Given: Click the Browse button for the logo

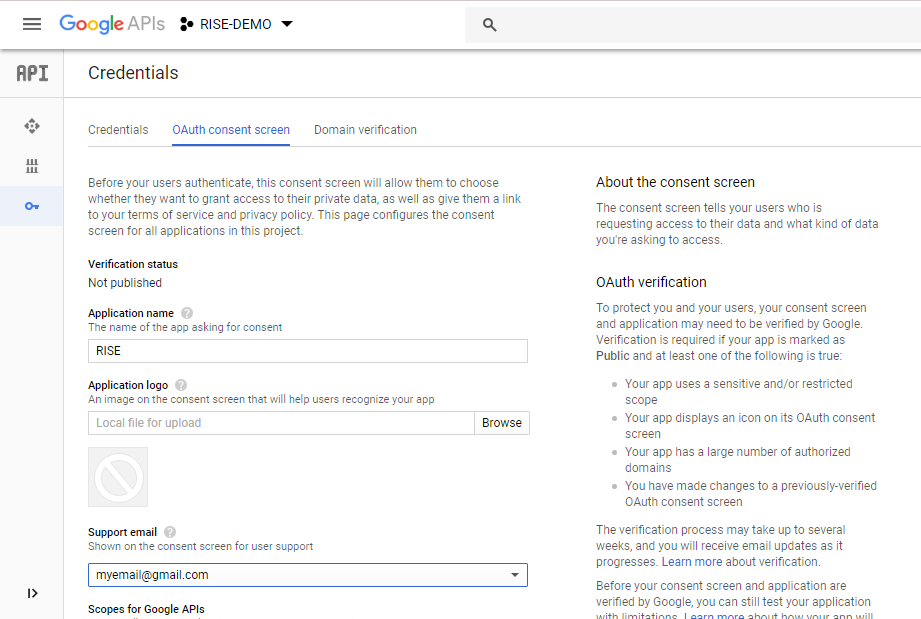Looking at the screenshot, I should (502, 423).
